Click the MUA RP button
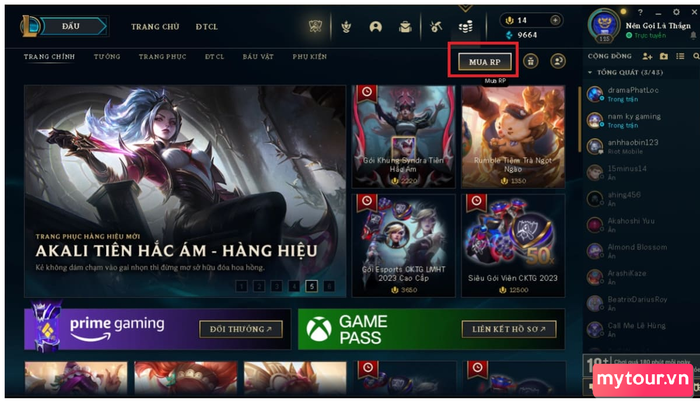 click(485, 62)
